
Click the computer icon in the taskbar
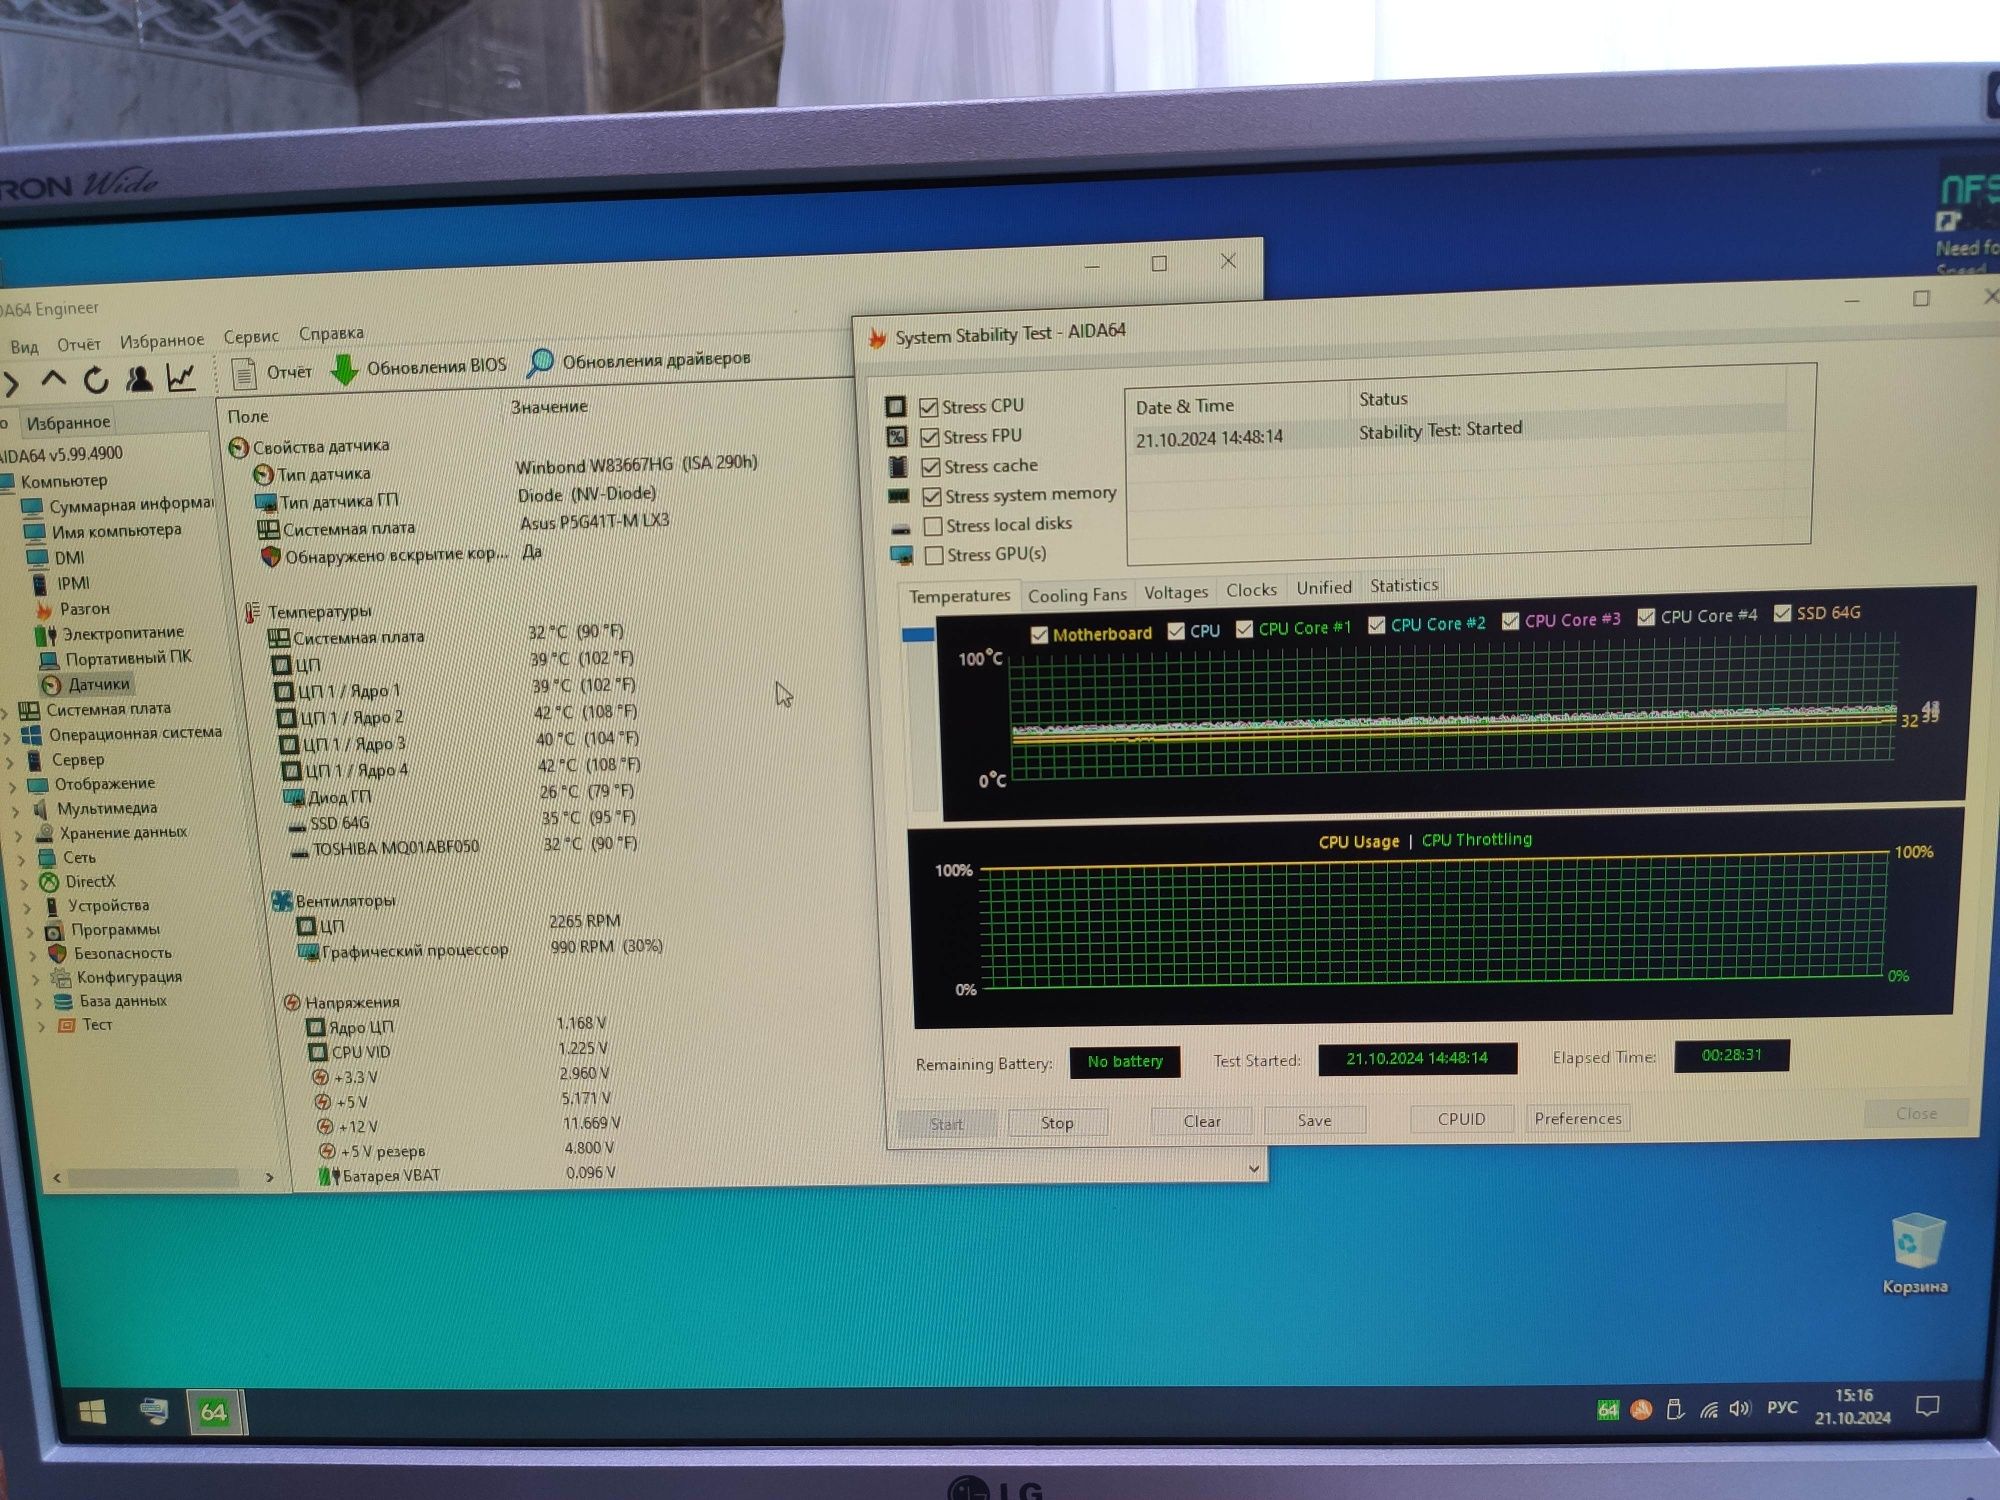(x=153, y=1411)
